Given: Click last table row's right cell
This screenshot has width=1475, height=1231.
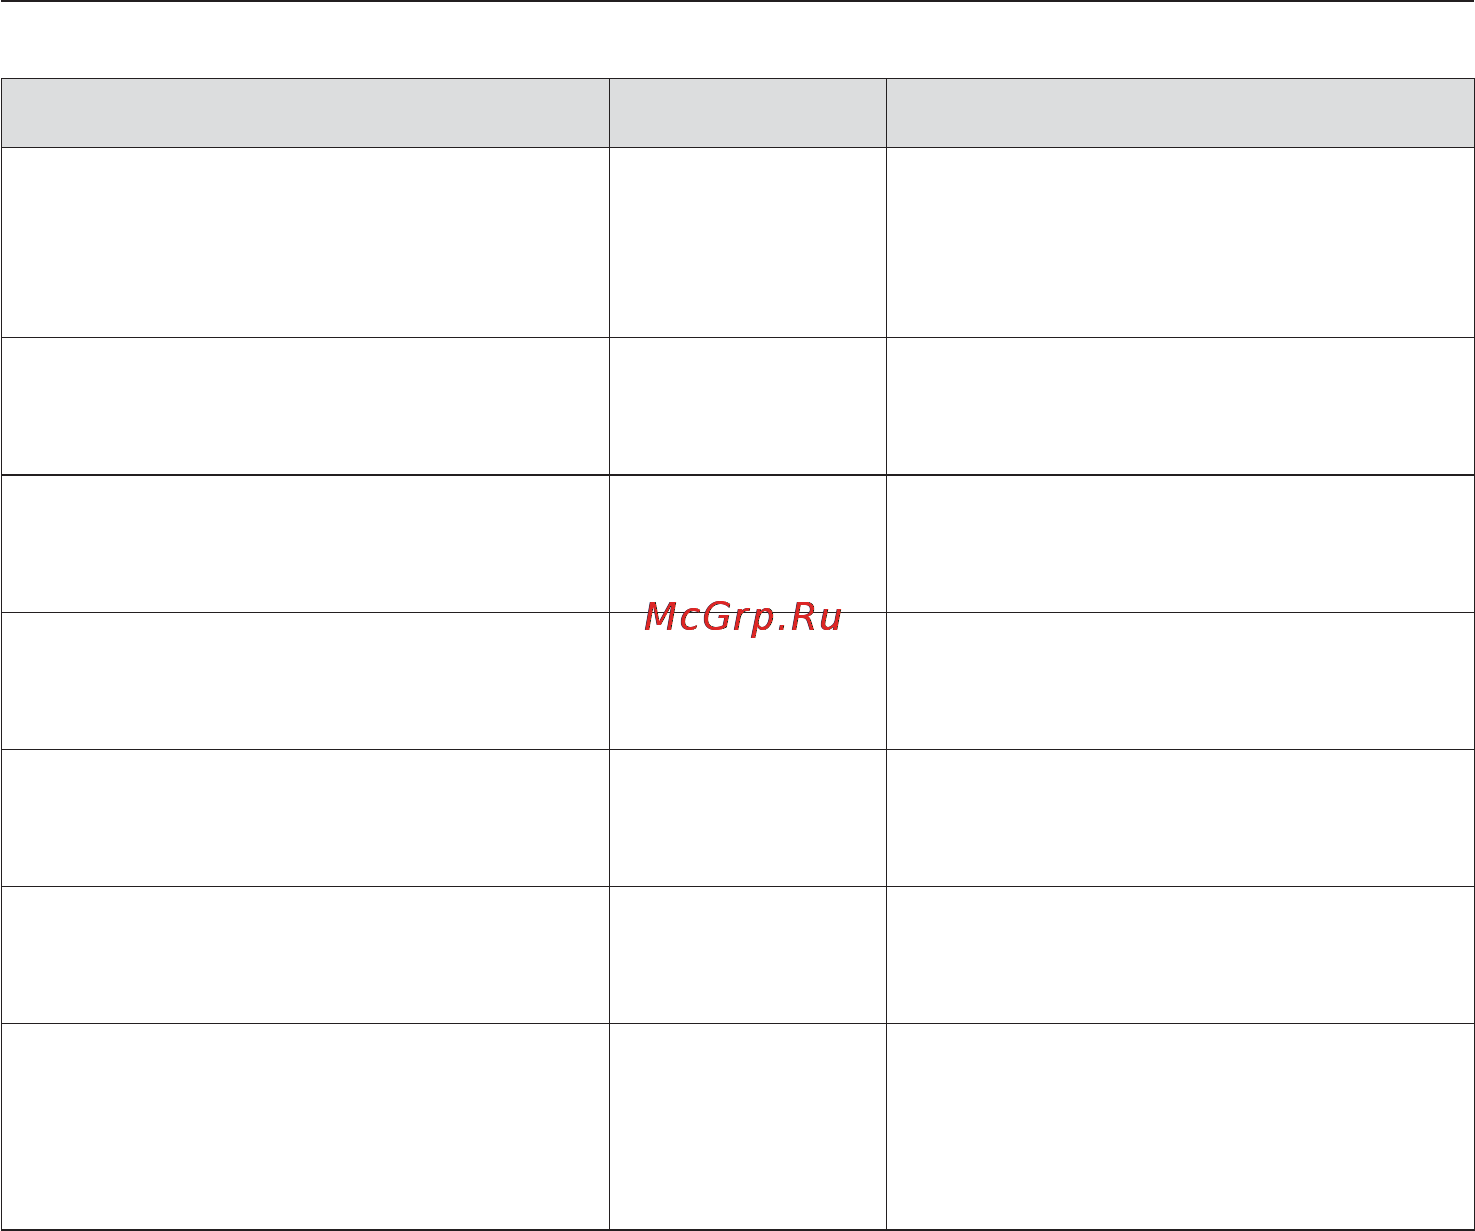Looking at the screenshot, I should click(1180, 1126).
